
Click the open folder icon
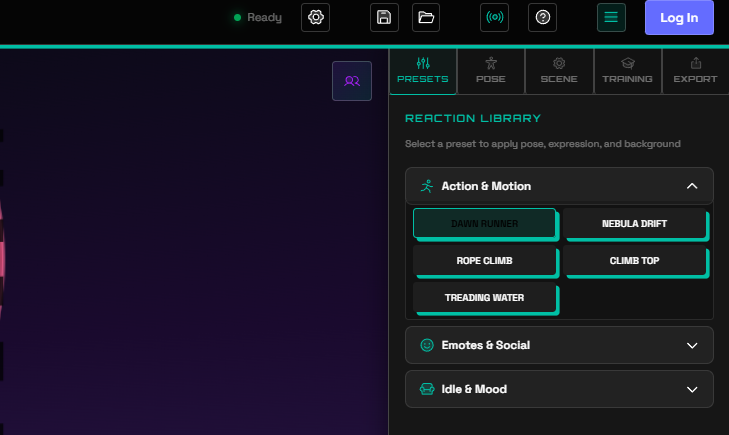tap(426, 18)
